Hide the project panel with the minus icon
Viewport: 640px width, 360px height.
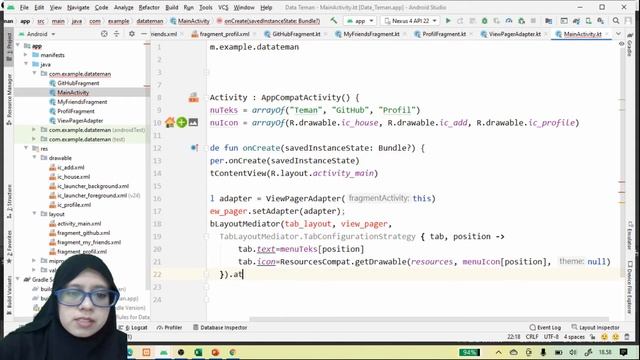click(144, 34)
